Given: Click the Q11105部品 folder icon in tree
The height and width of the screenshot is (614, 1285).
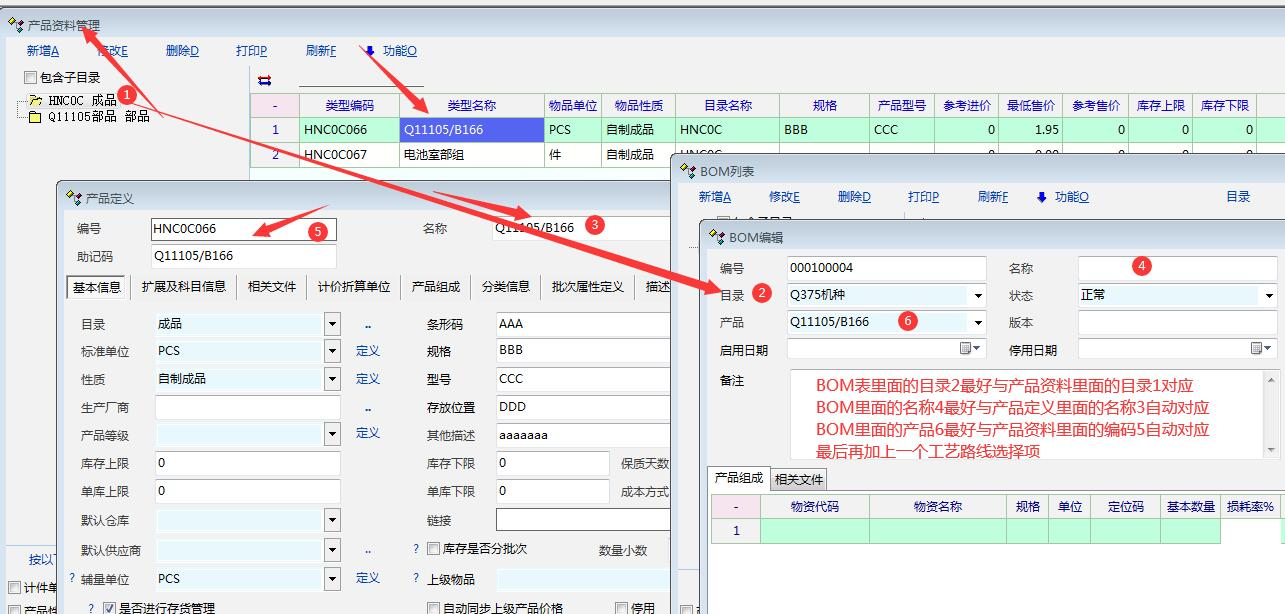Looking at the screenshot, I should [x=35, y=116].
